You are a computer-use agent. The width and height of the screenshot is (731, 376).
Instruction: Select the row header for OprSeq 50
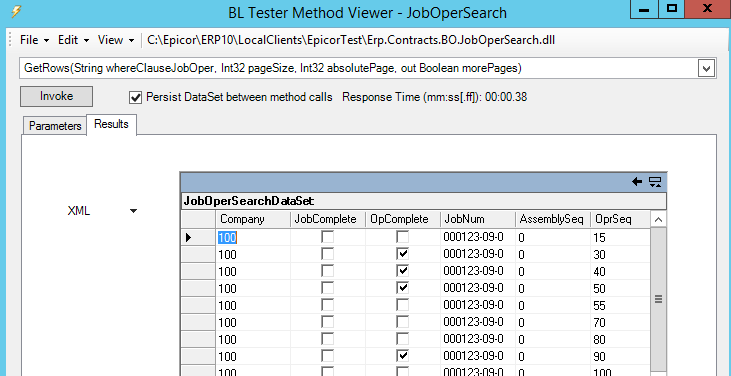click(198, 288)
